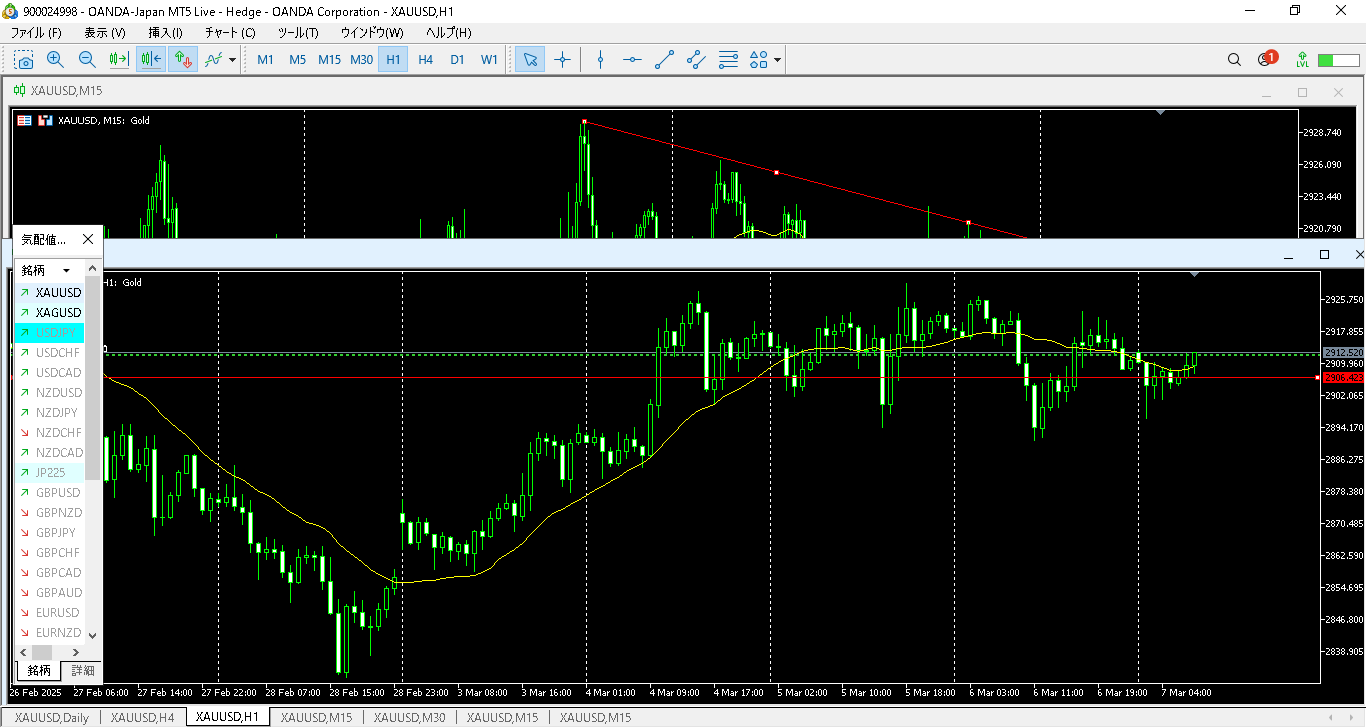The width and height of the screenshot is (1366, 728).
Task: Select the equidistant channel tool
Action: (696, 59)
